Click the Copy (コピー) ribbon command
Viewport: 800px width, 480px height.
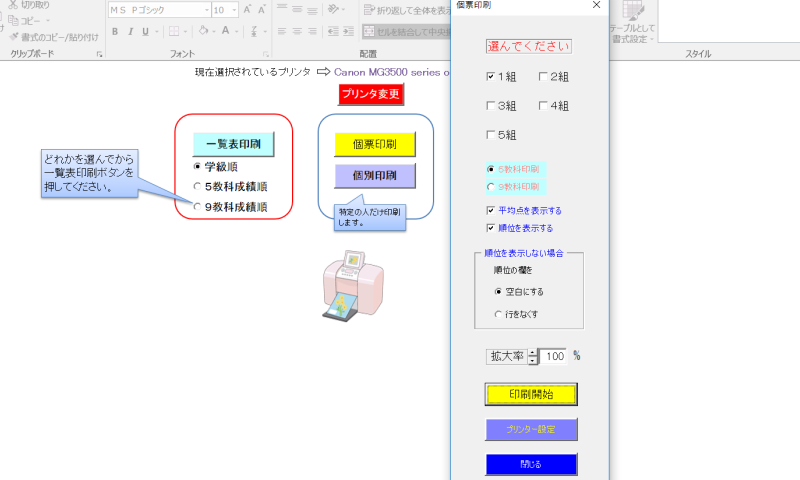[24, 20]
